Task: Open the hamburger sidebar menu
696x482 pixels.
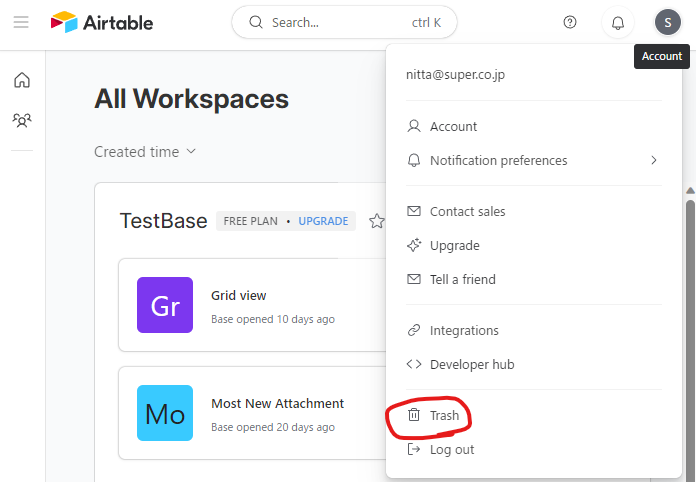Action: click(21, 22)
